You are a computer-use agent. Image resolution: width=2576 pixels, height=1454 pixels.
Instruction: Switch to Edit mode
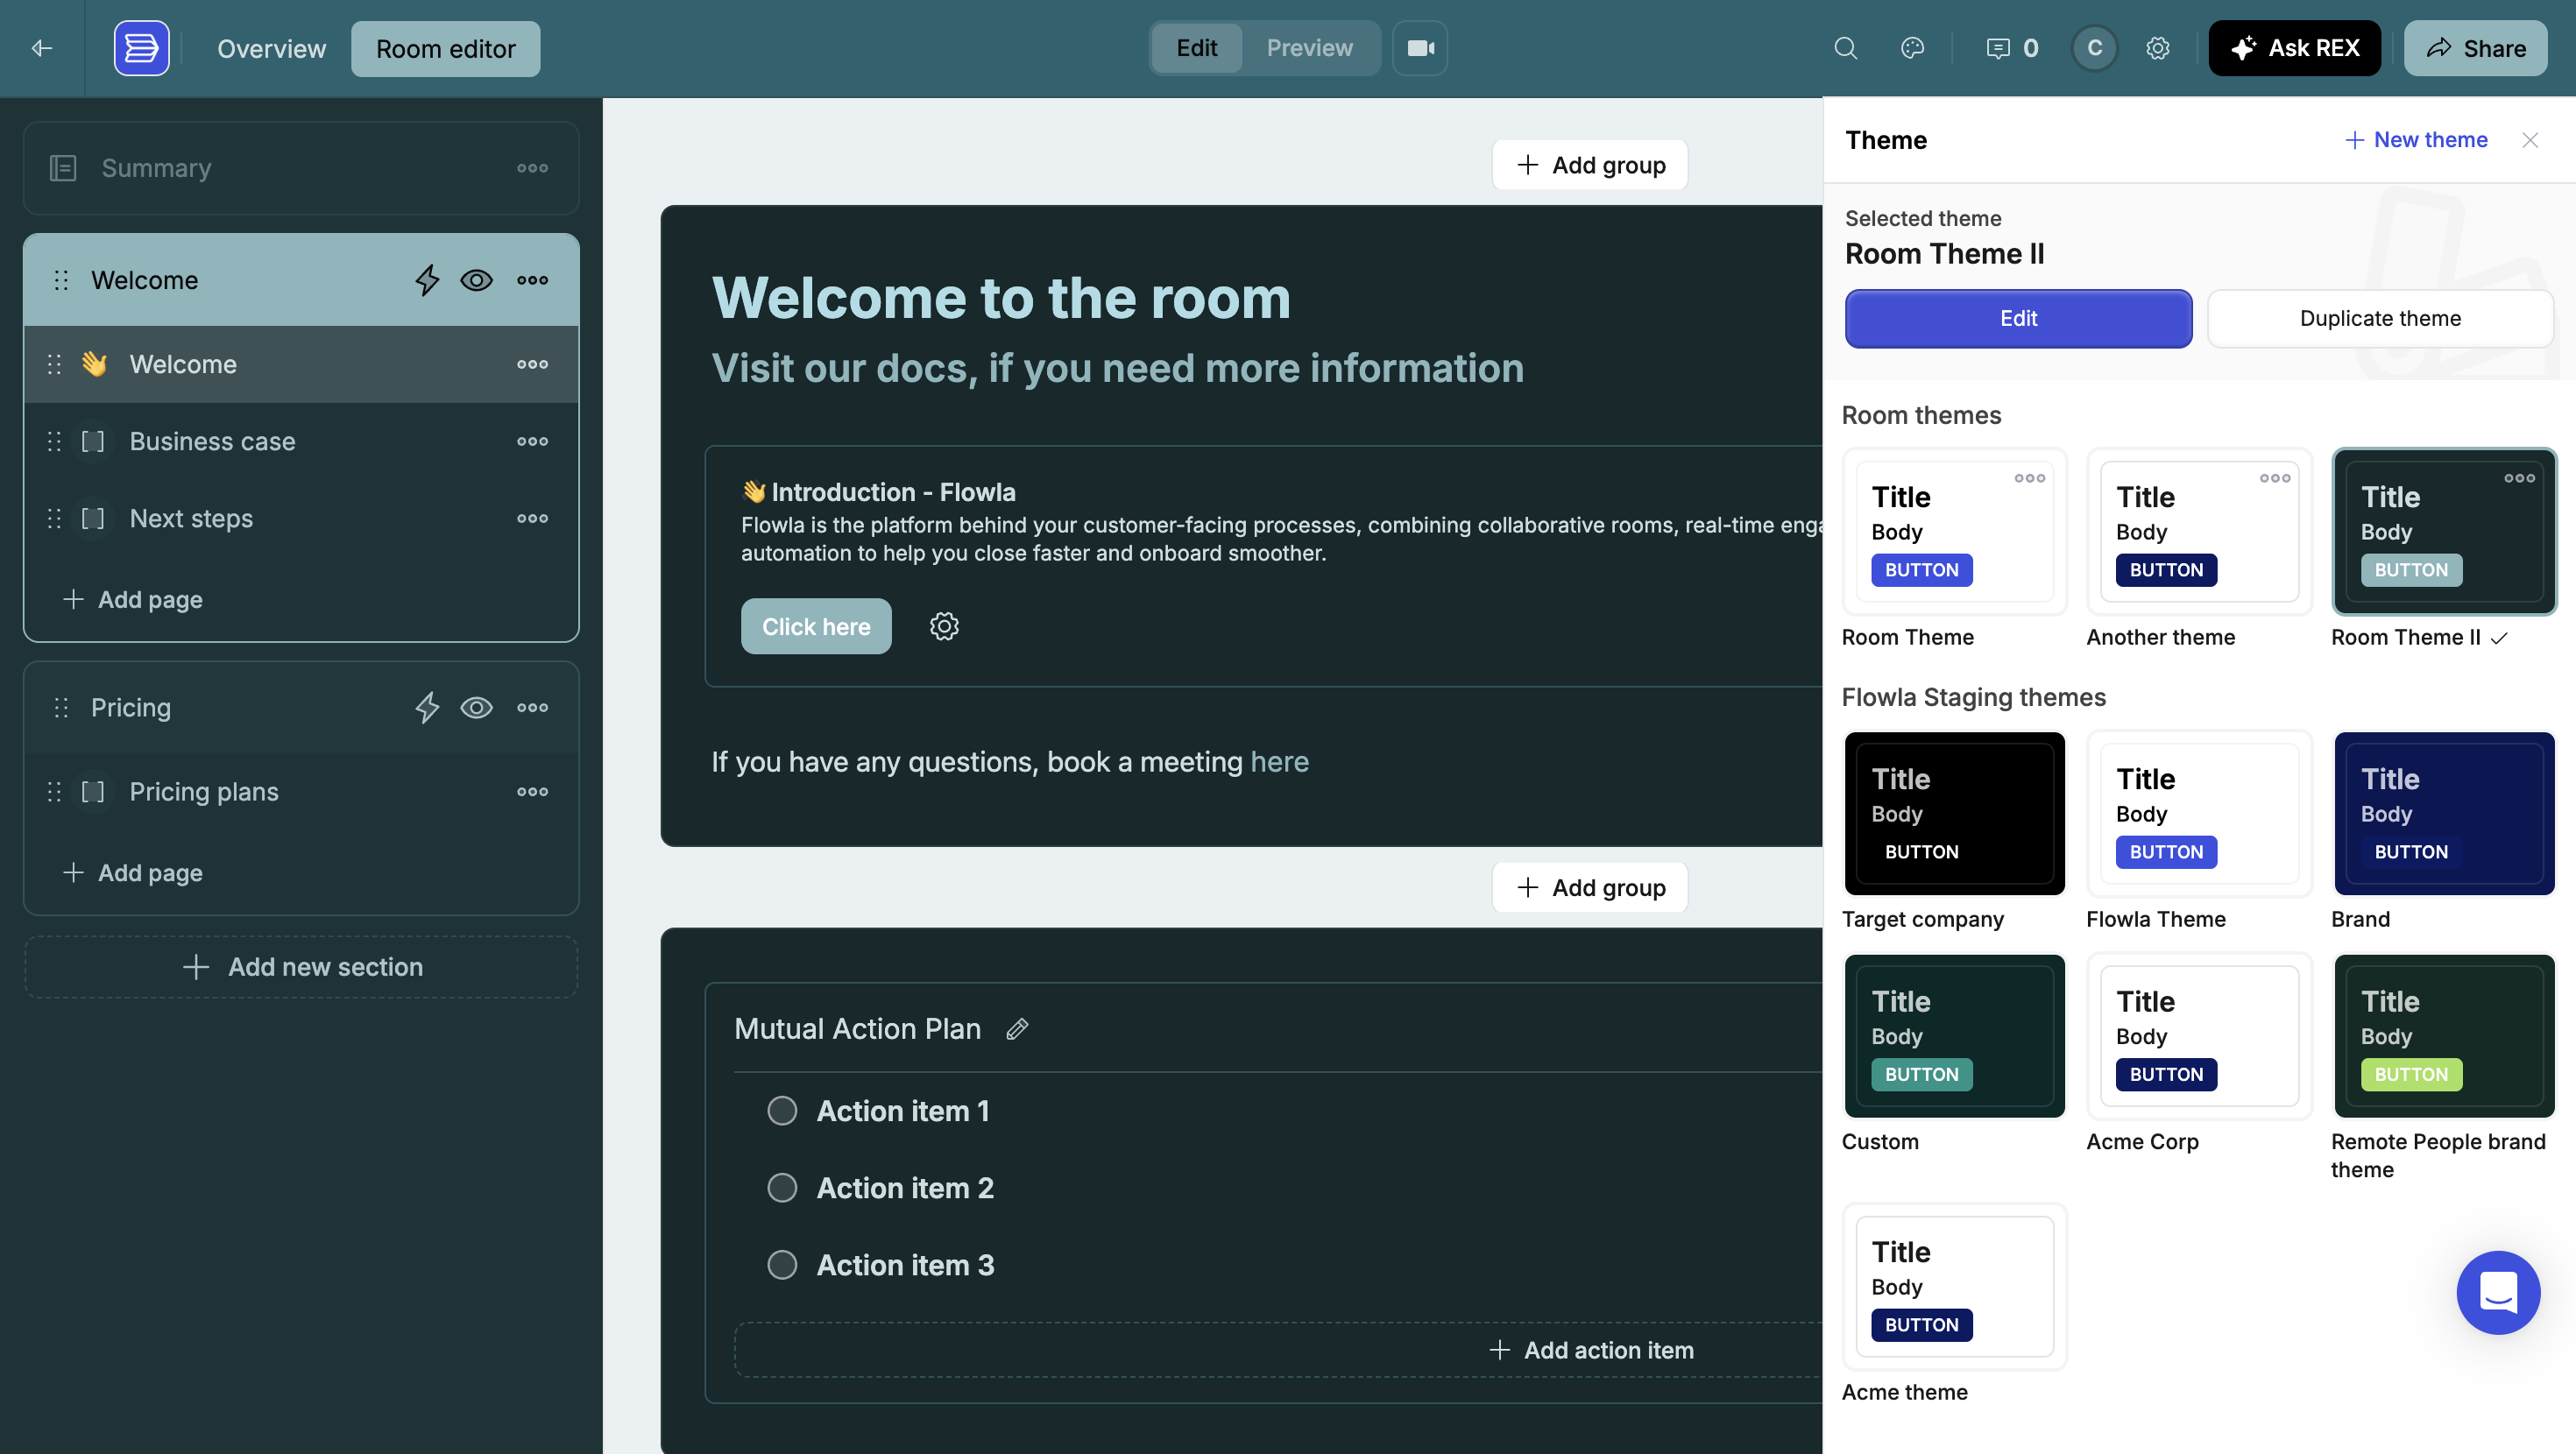(x=1196, y=48)
